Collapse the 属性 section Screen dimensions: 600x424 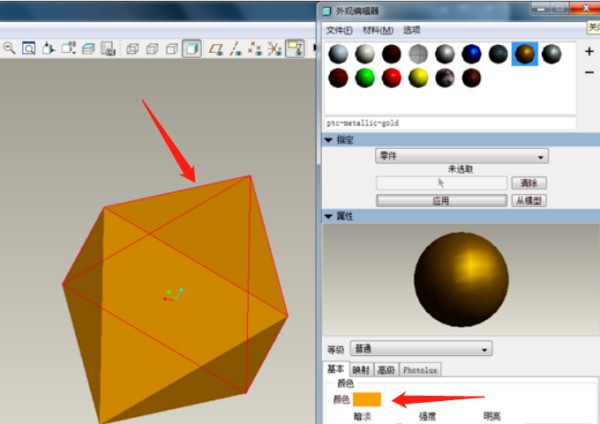(329, 216)
